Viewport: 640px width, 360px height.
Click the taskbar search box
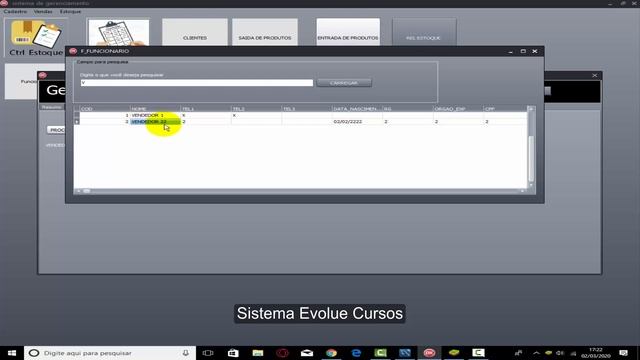(x=110, y=353)
